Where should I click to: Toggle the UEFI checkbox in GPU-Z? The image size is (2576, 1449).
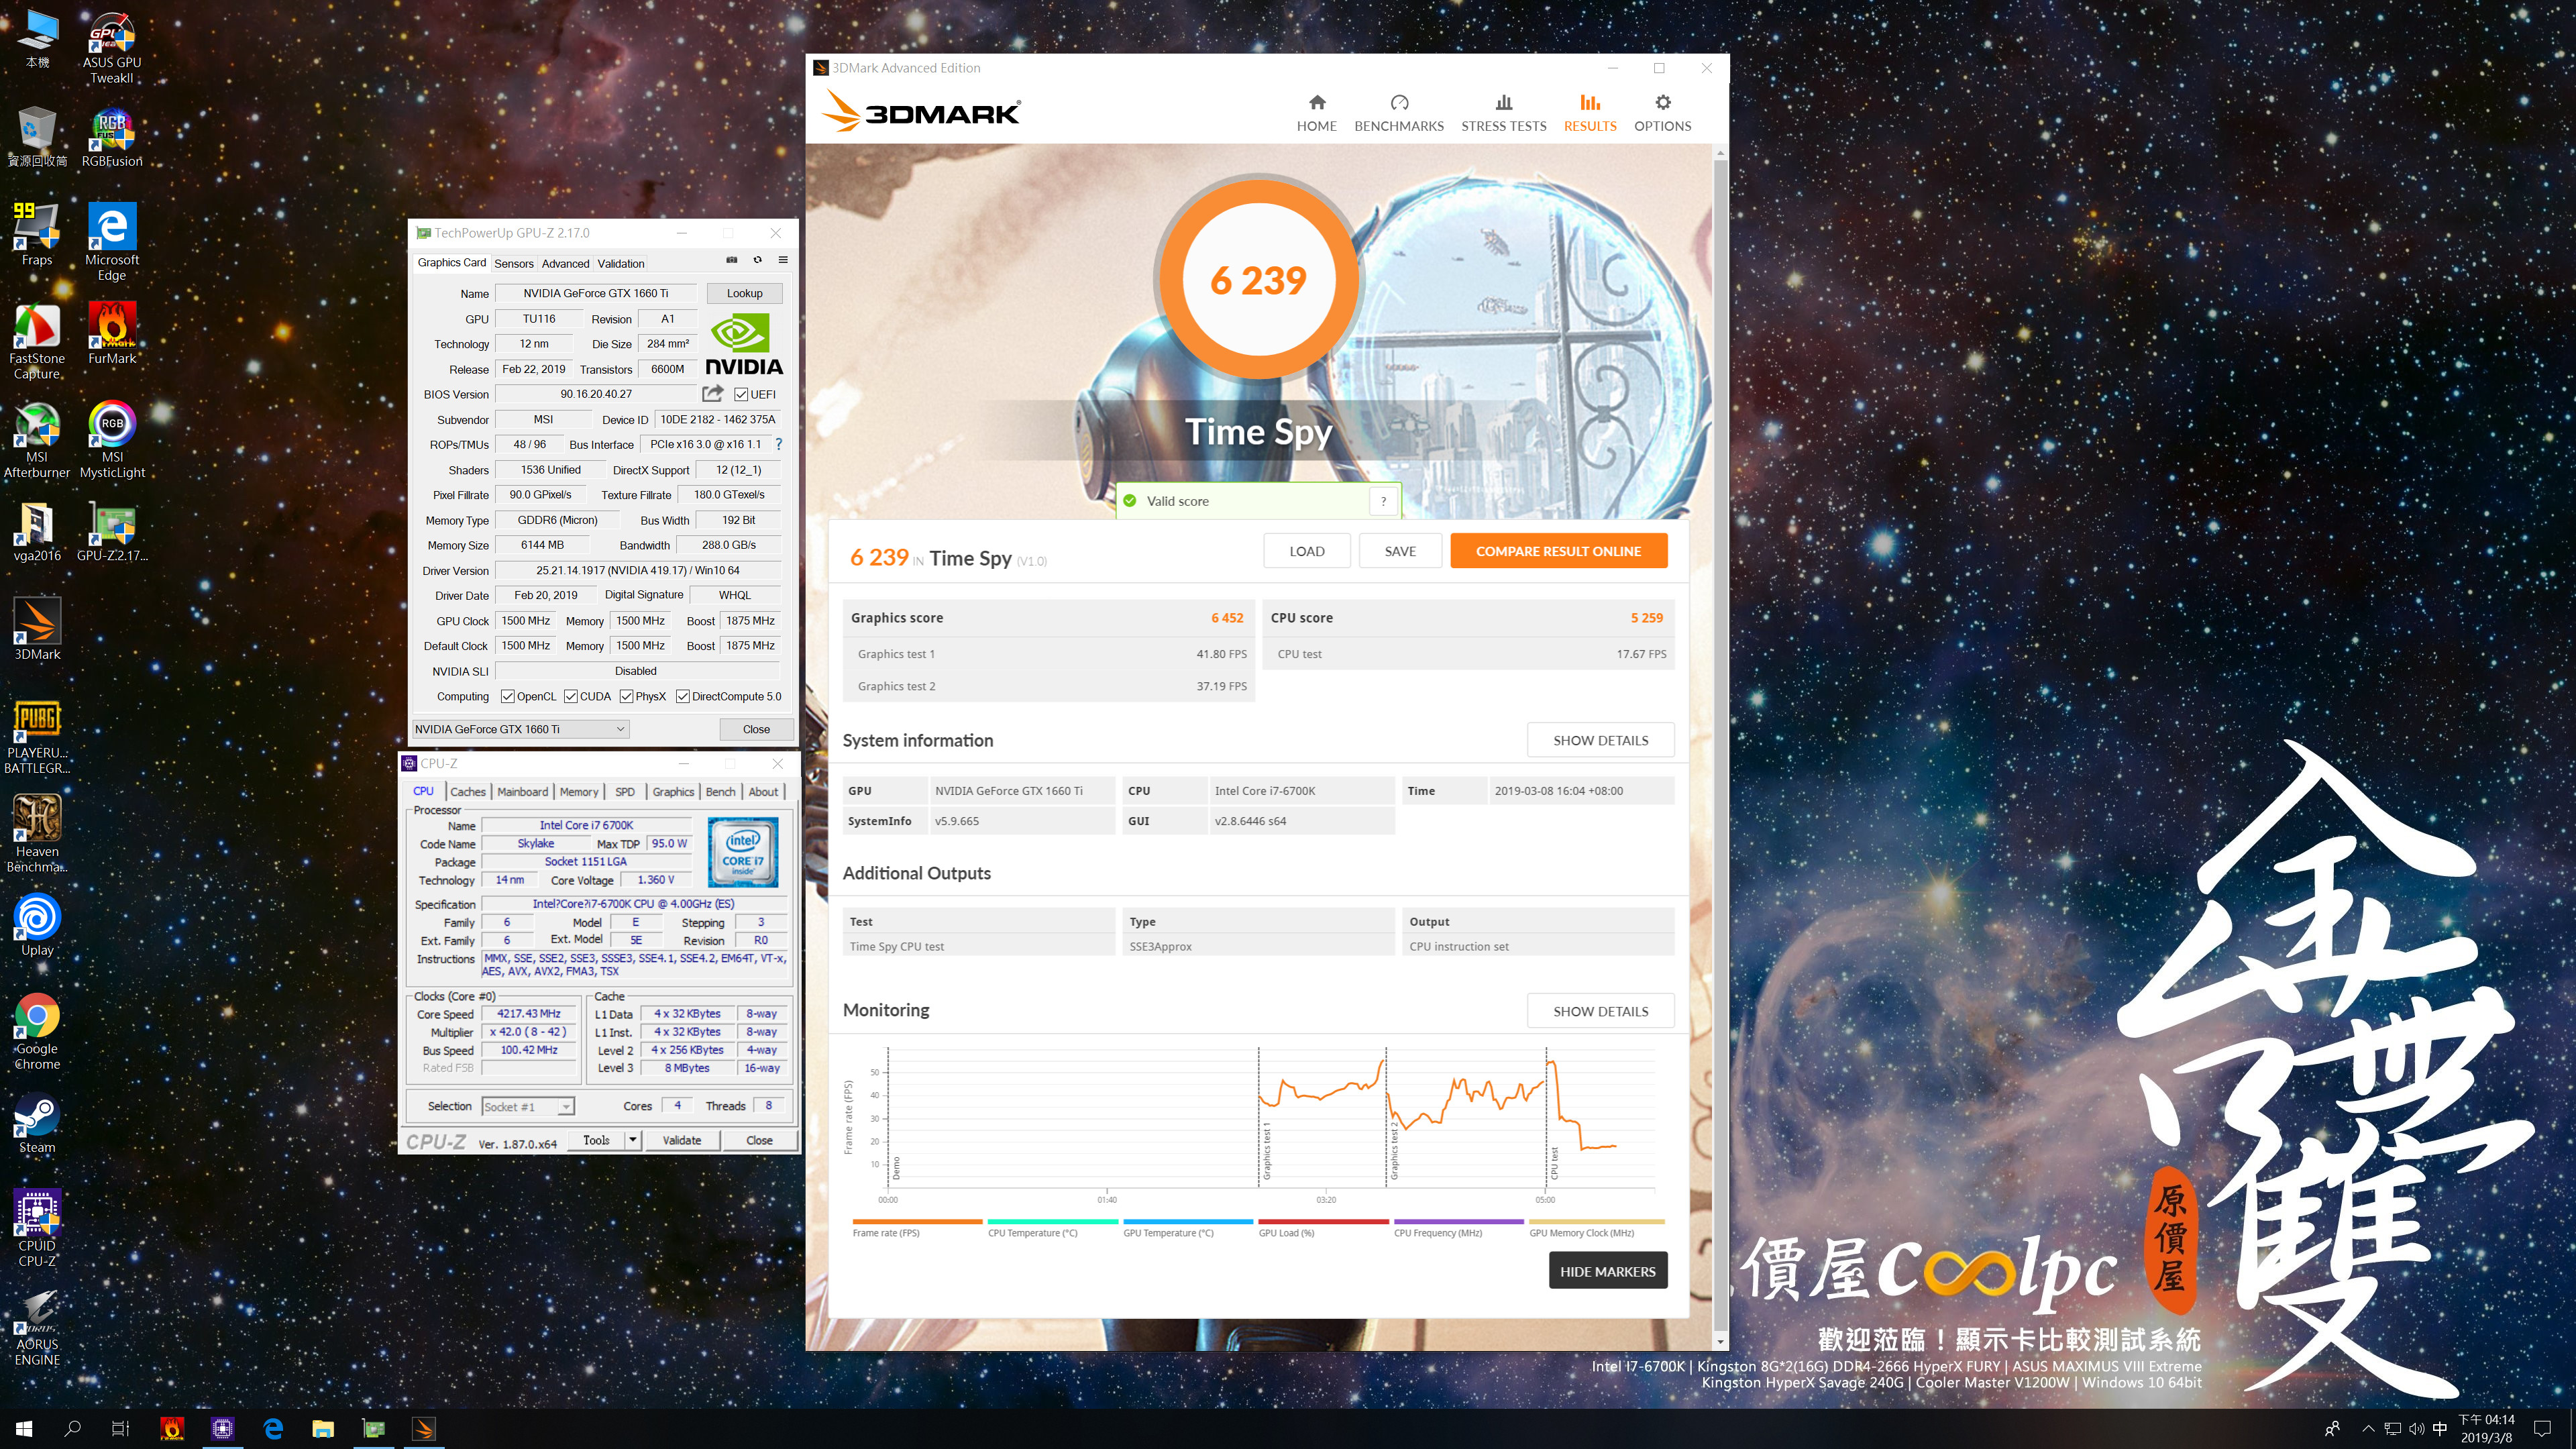click(x=741, y=394)
